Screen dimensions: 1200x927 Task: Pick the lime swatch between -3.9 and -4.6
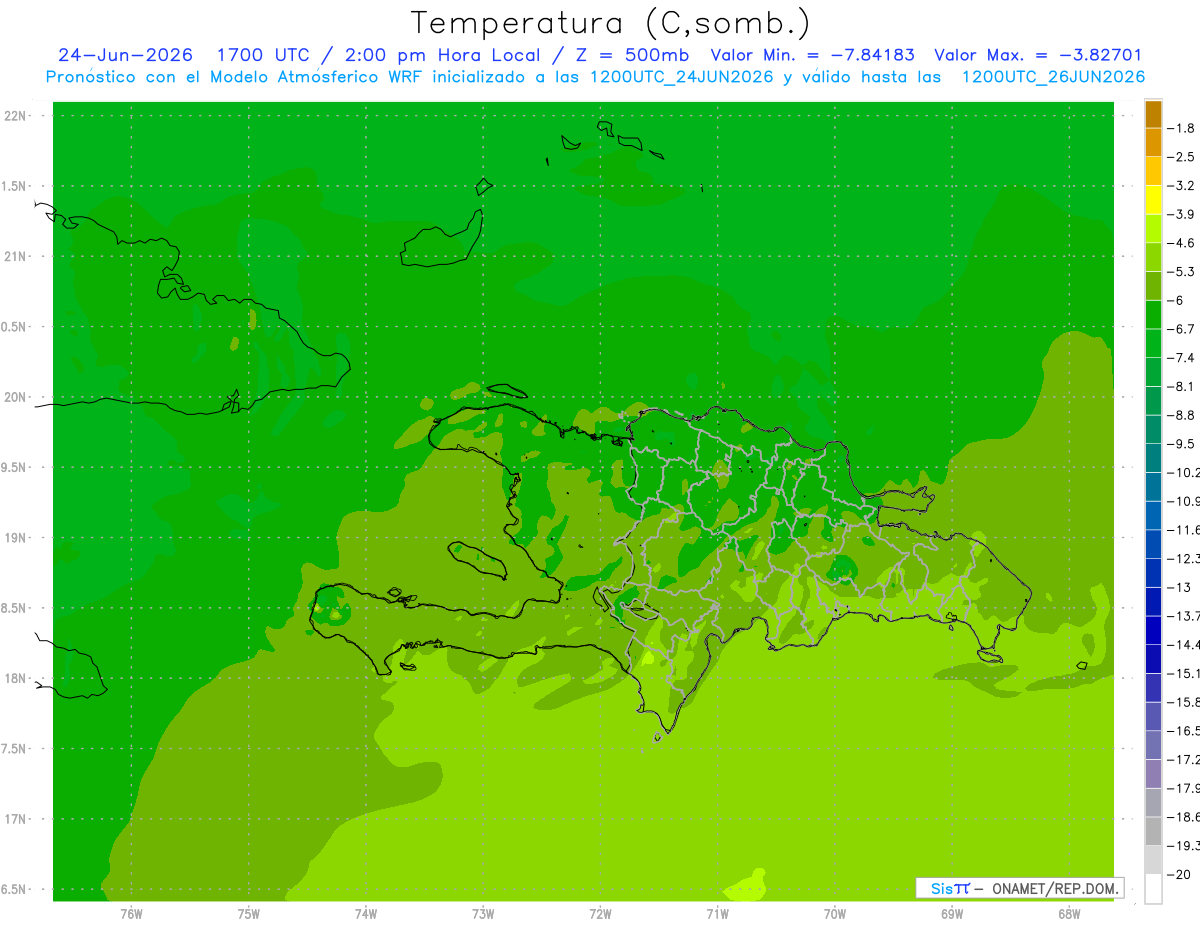[1153, 228]
